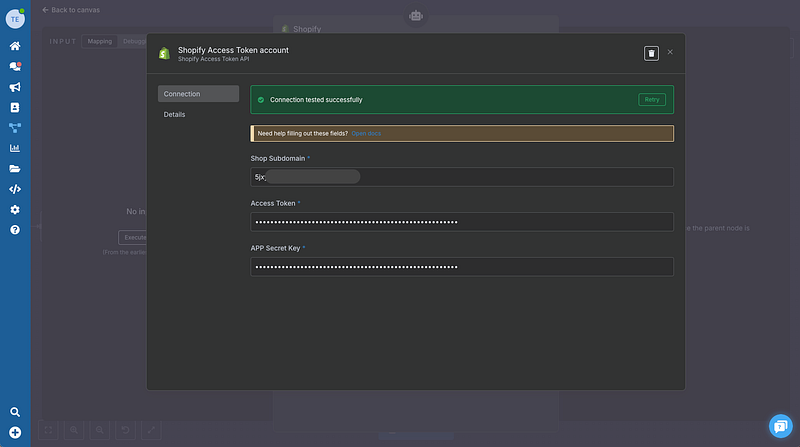800x447 pixels.
Task: Switch to the Details tab
Action: (x=174, y=115)
